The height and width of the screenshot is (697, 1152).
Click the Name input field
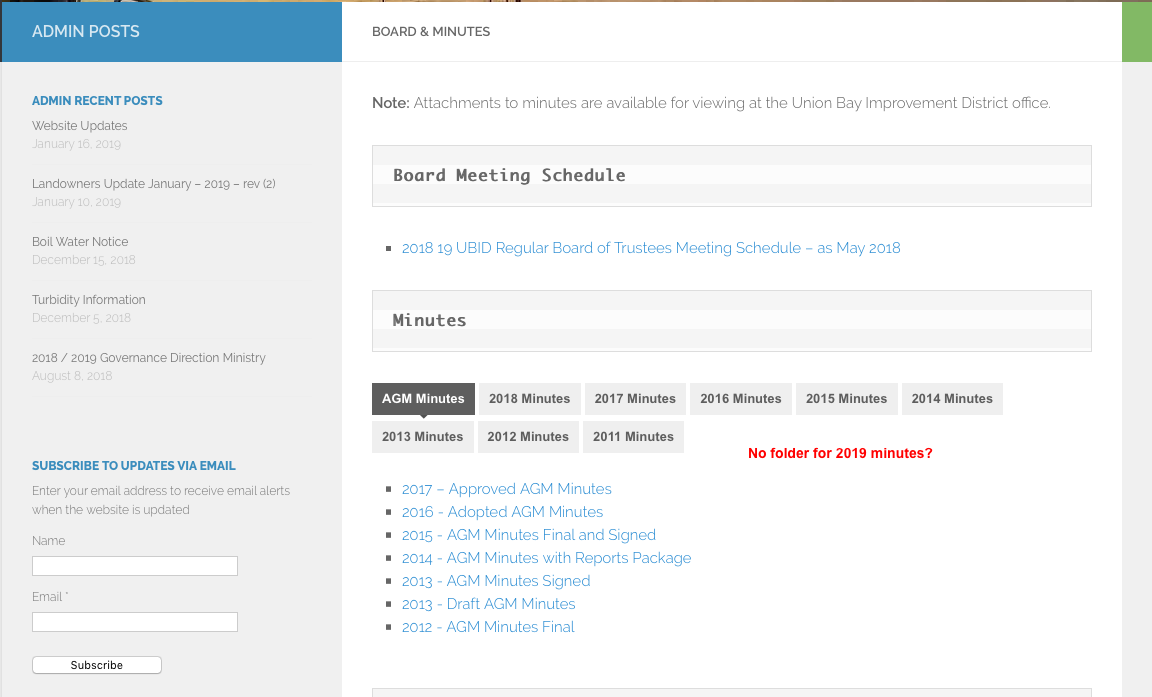pos(135,566)
